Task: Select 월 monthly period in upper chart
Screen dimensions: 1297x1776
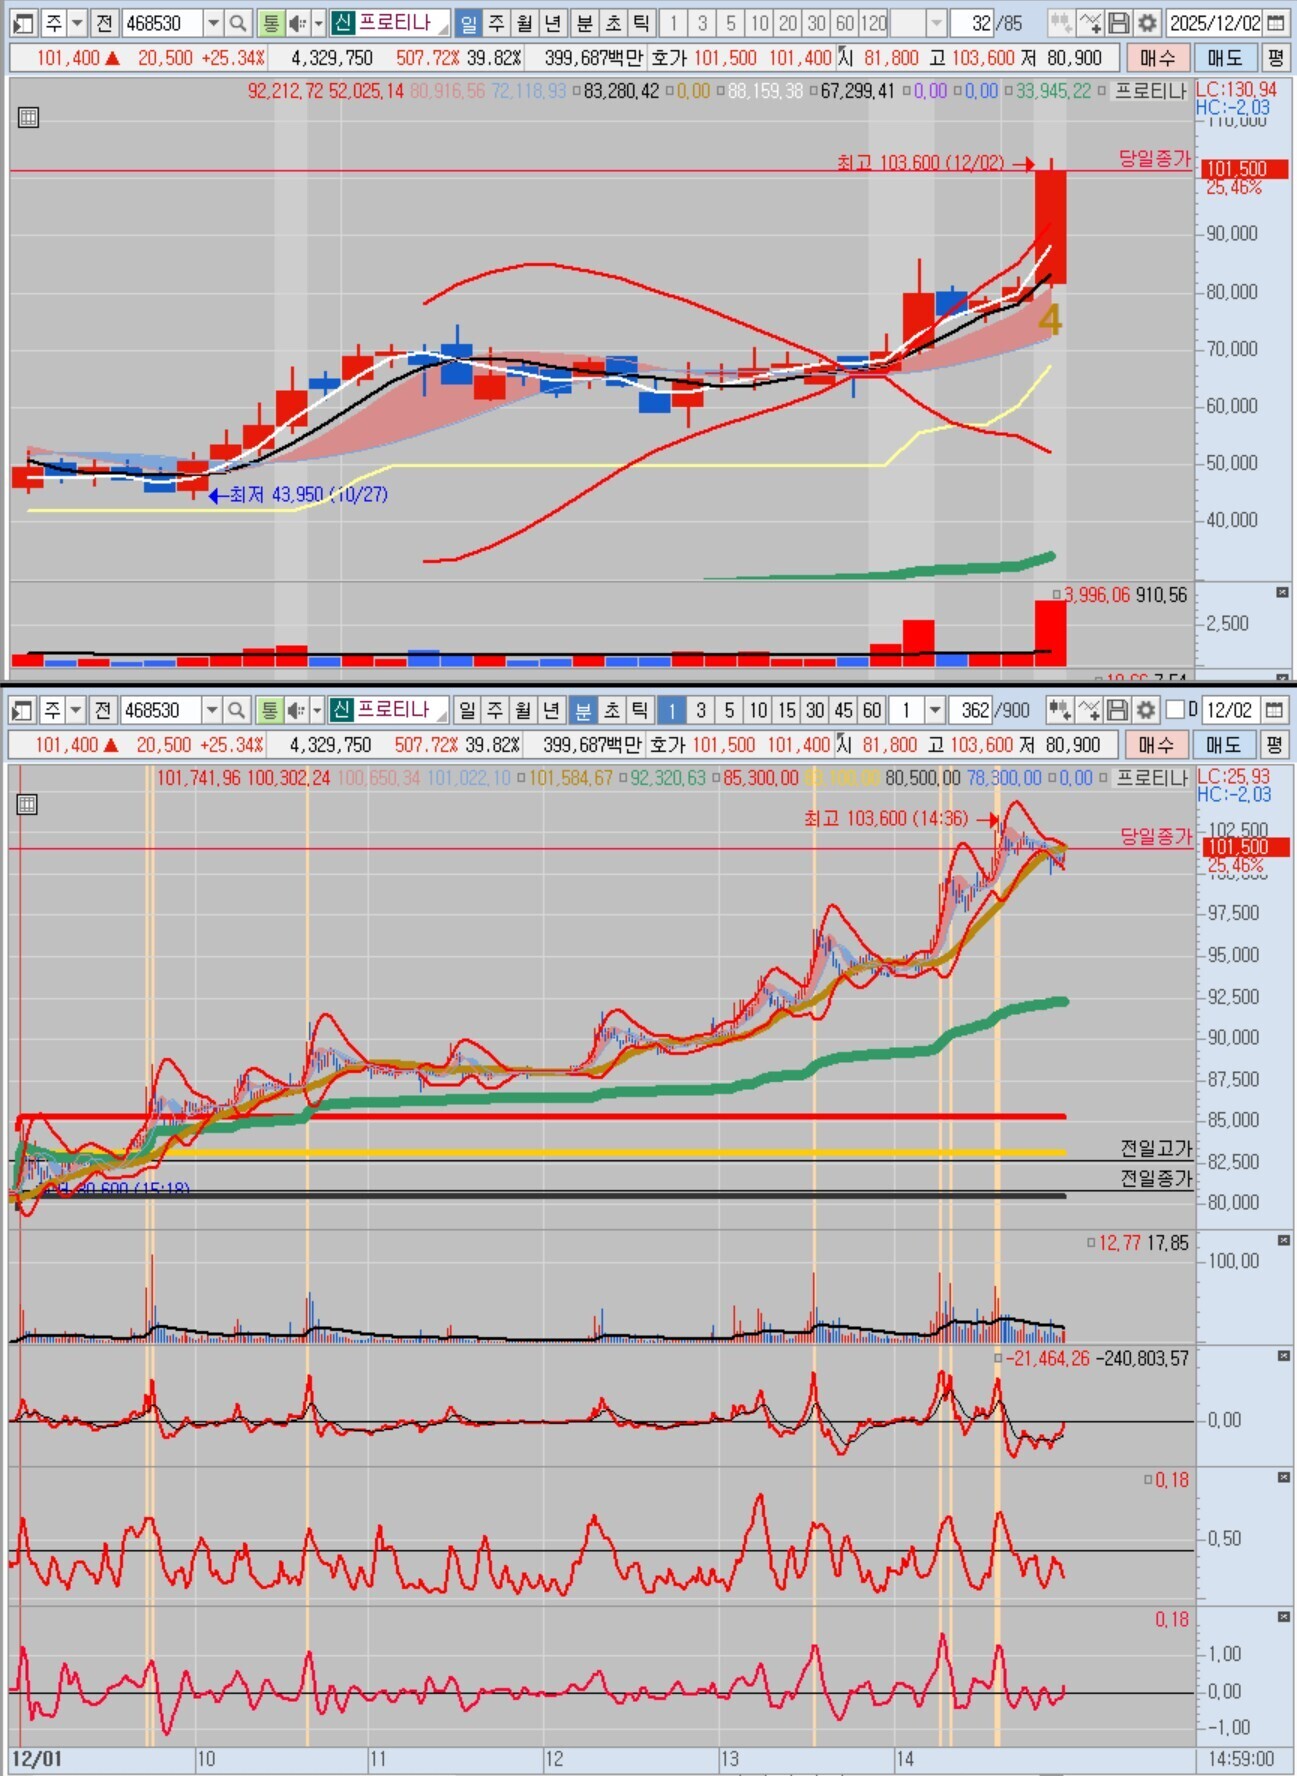Action: pyautogui.click(x=525, y=23)
